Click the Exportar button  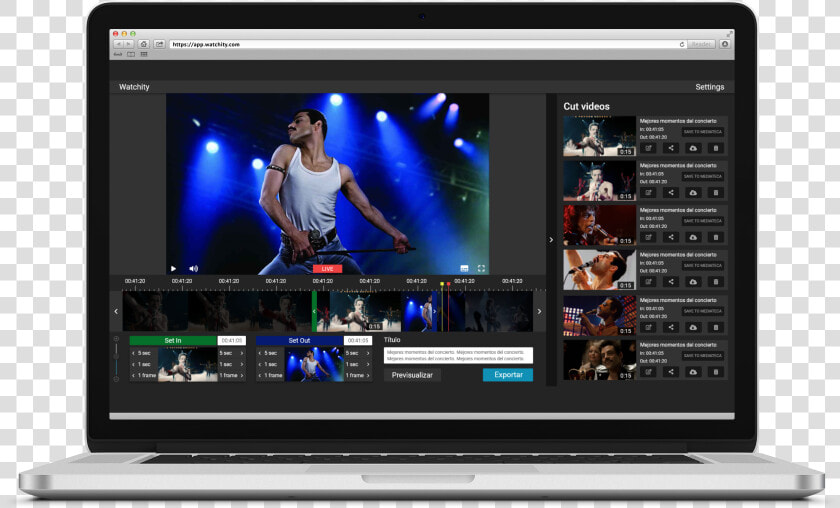508,375
